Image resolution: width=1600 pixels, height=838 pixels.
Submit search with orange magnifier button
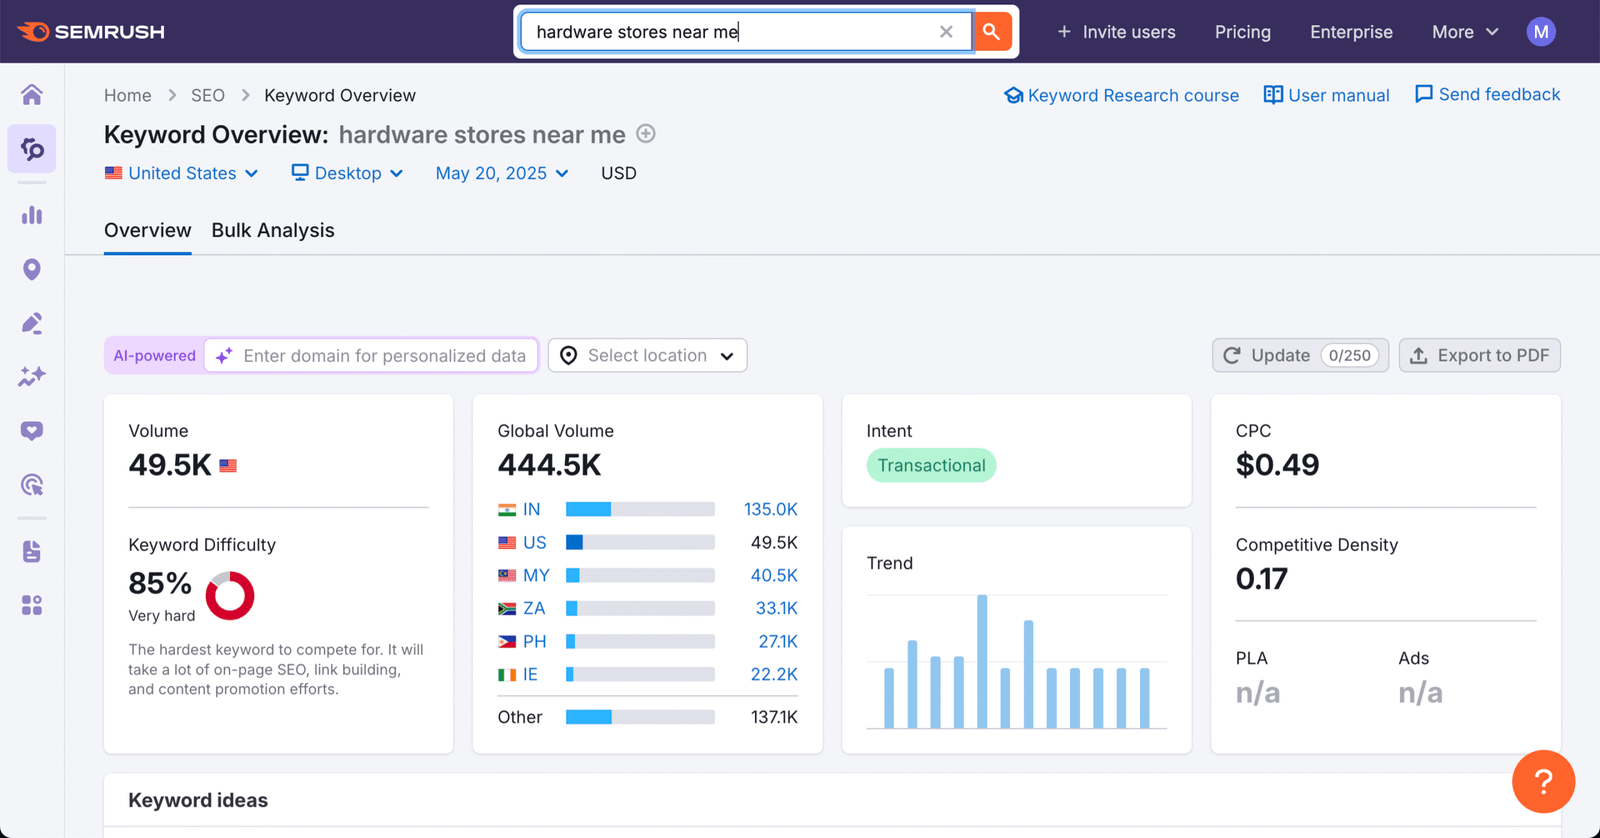click(x=991, y=32)
